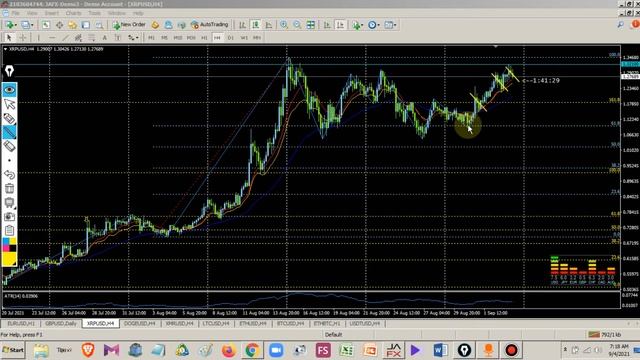Click the Epic Pen clear trash icon
The width and height of the screenshot is (640, 360).
tap(9, 189)
